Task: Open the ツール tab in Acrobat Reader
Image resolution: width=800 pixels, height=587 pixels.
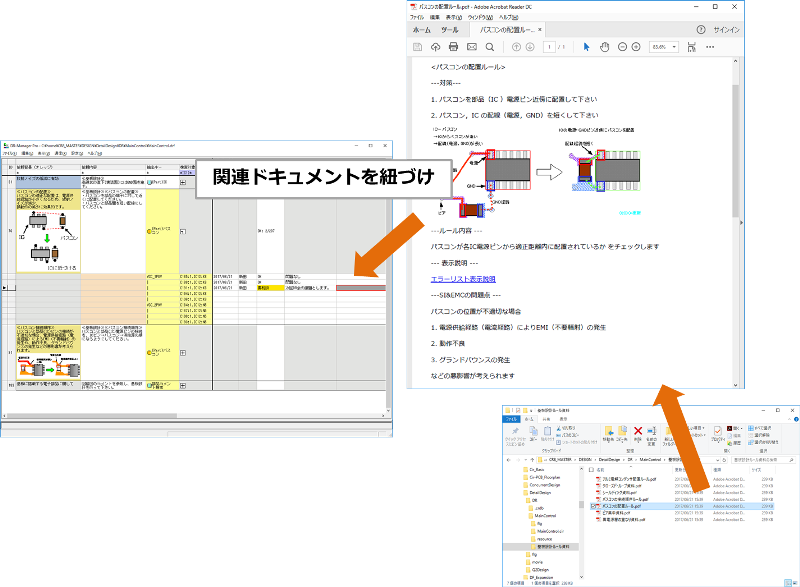Action: 450,30
